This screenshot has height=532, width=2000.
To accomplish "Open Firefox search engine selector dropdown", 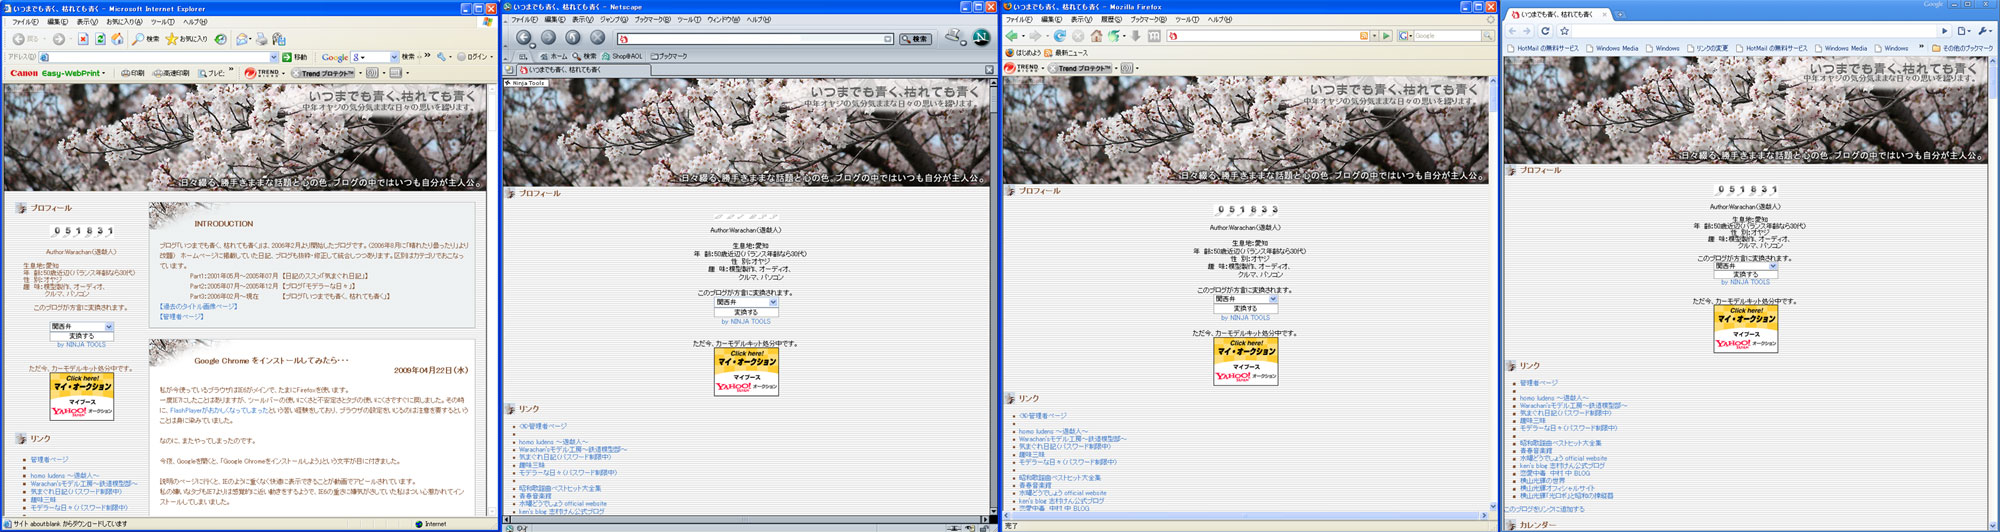I will (1407, 36).
